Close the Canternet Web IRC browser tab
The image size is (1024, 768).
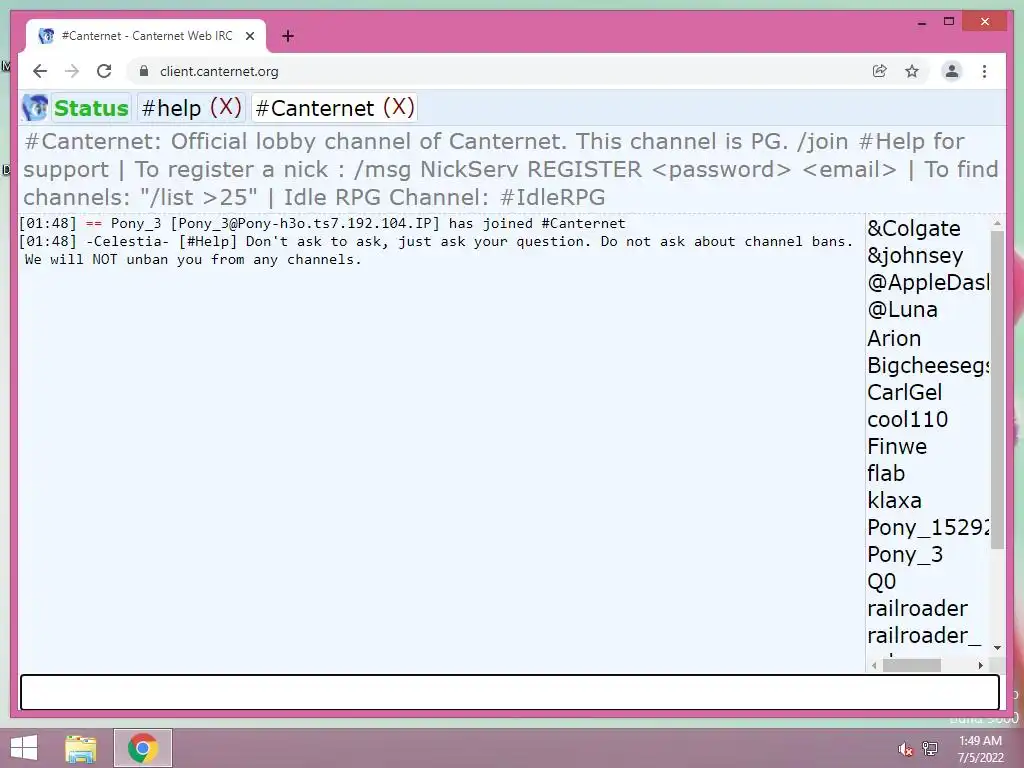pos(249,36)
